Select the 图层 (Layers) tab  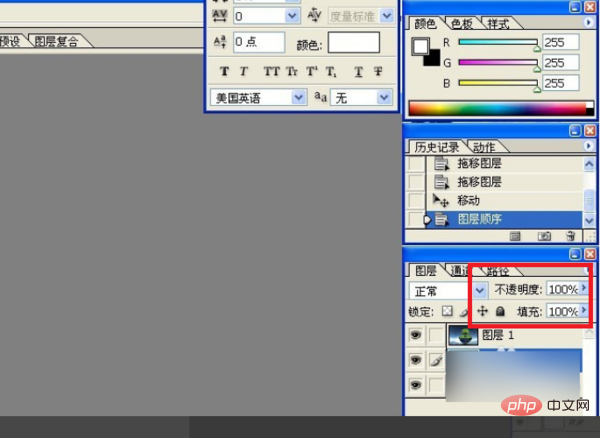426,271
